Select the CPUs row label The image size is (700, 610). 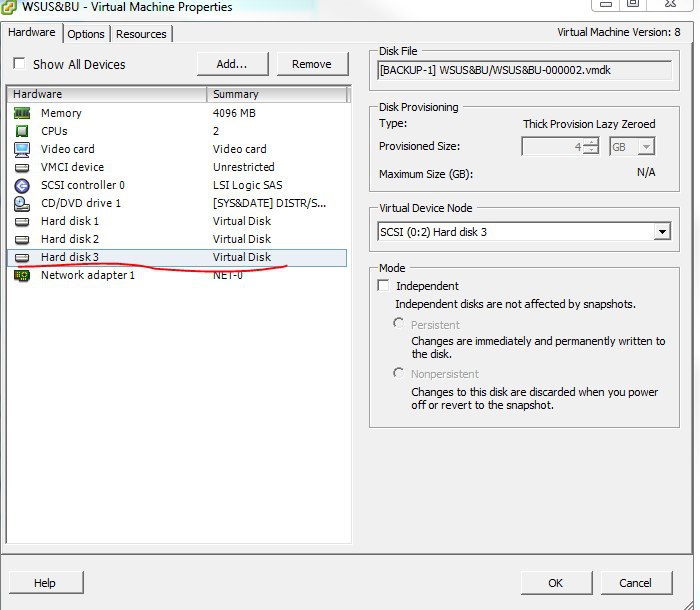pos(54,131)
